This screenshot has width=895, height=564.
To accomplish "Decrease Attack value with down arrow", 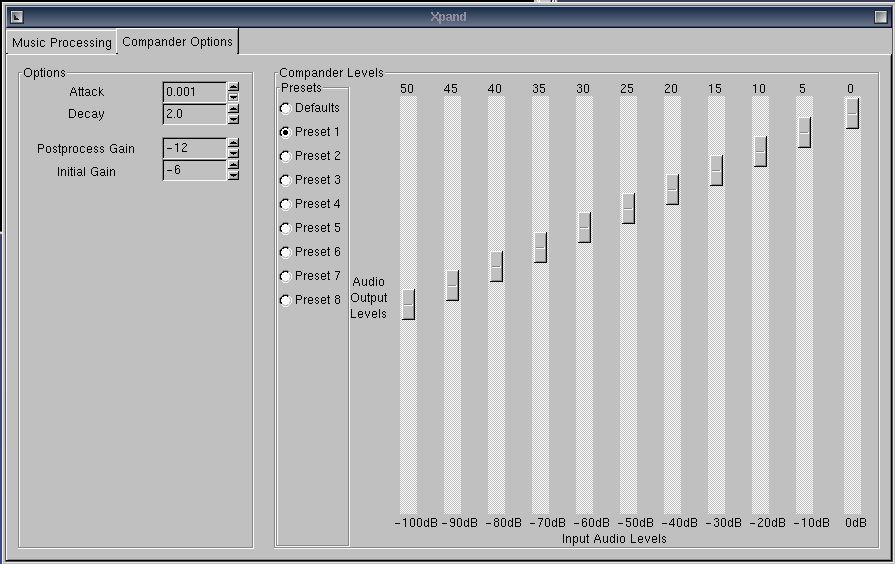I will [x=233, y=97].
